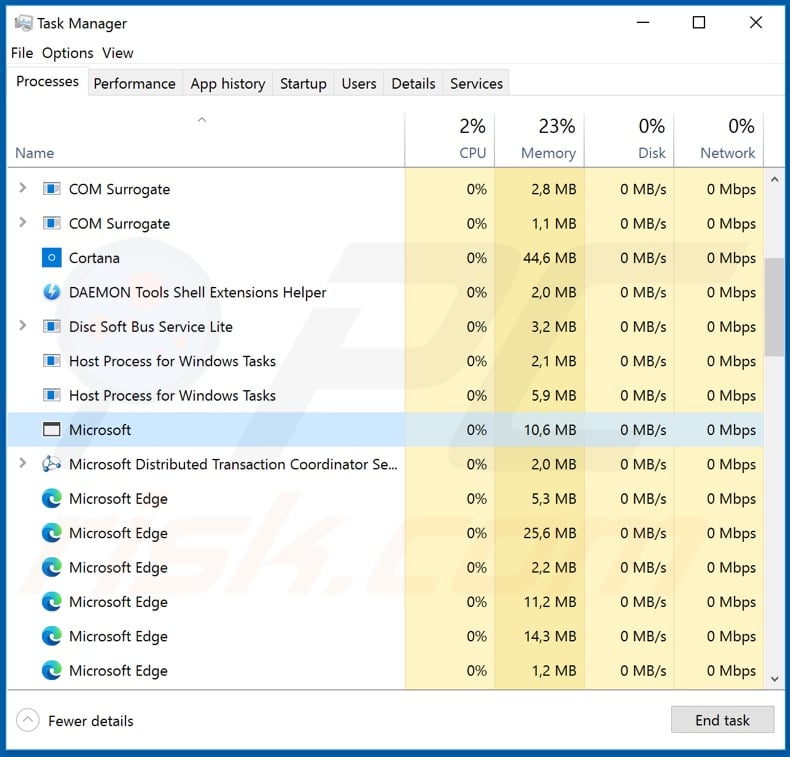Click the 44,6 MB memory value for Cortana
Screen dimensions: 790x757
(549, 258)
